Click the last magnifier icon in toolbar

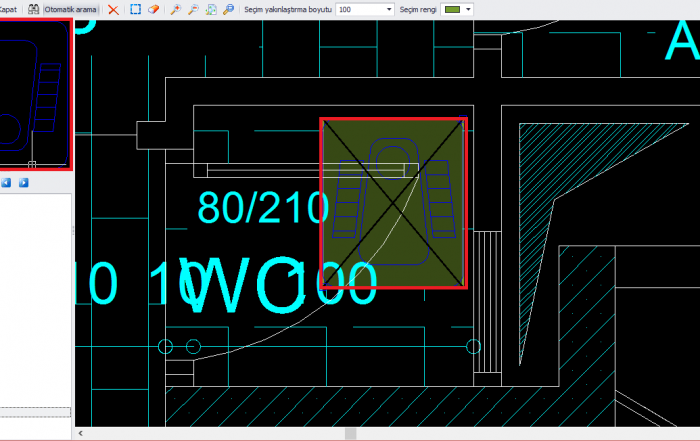(x=228, y=9)
